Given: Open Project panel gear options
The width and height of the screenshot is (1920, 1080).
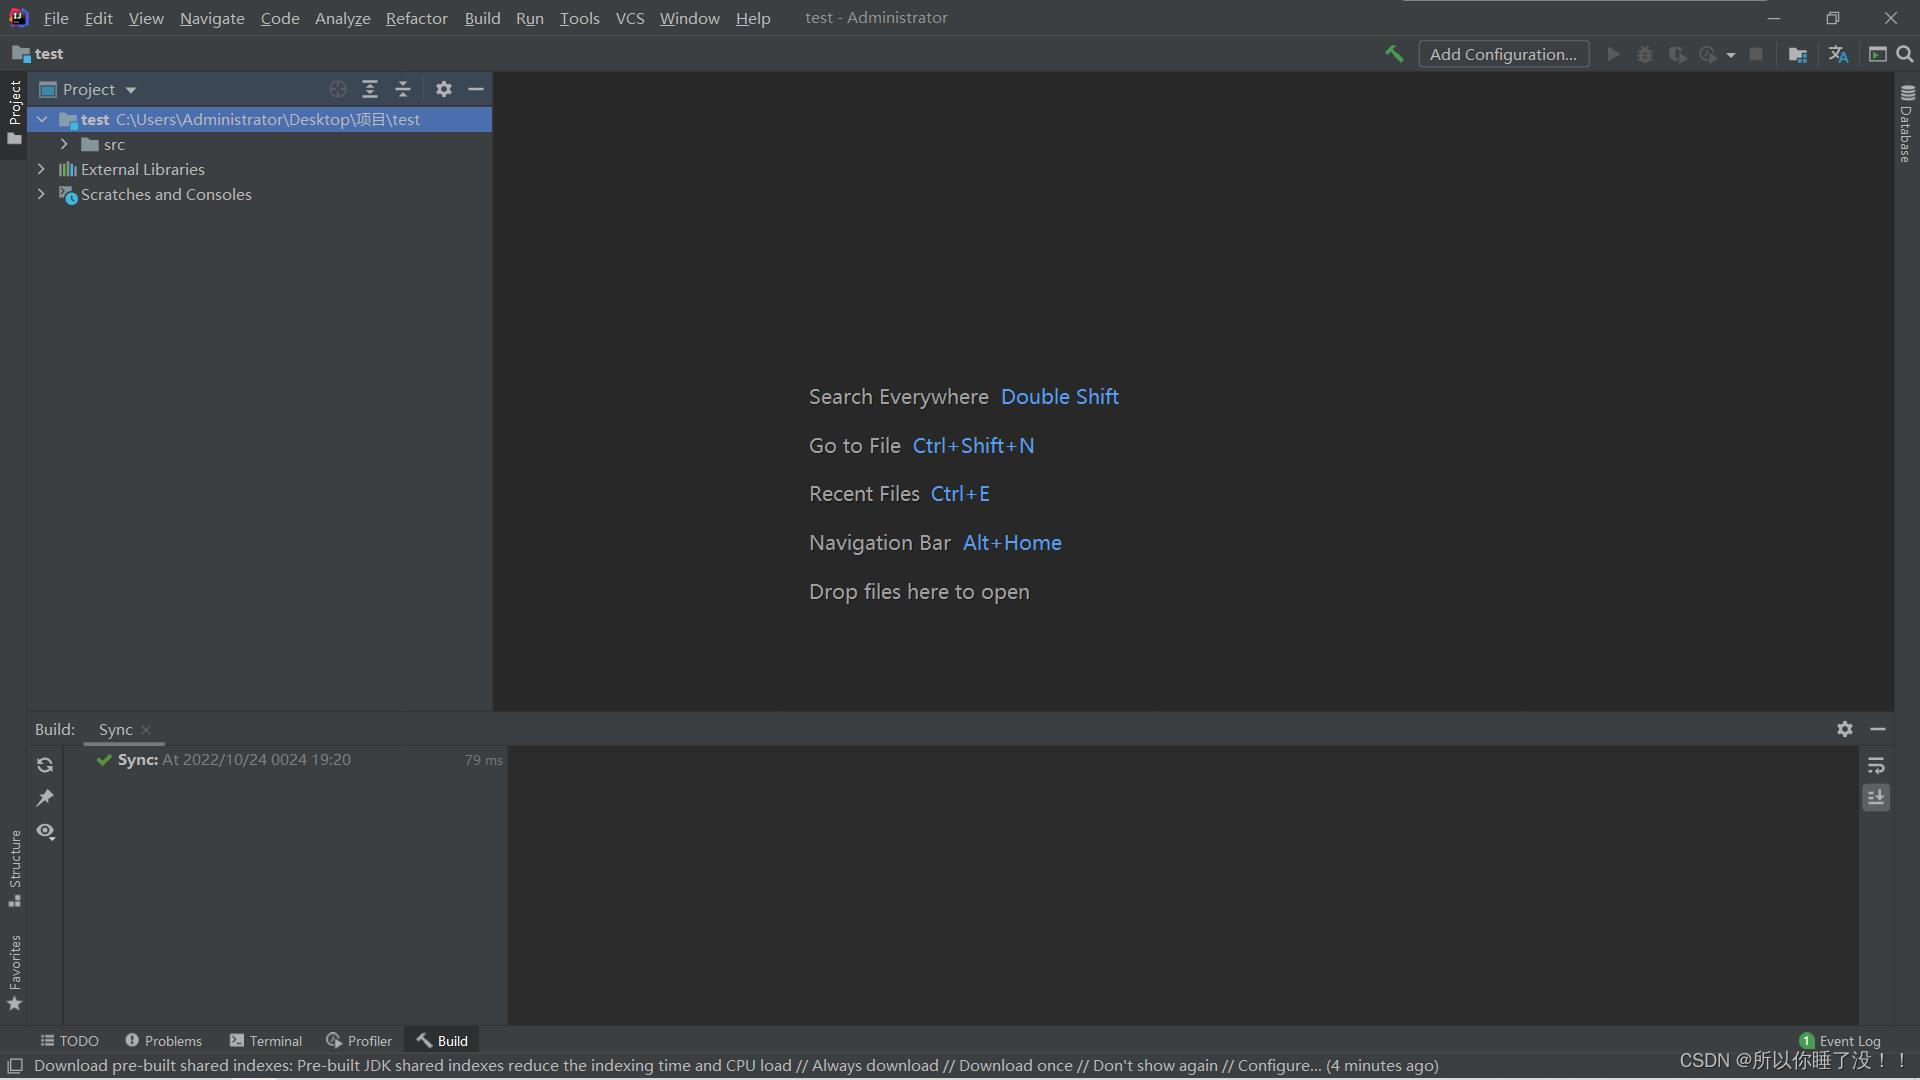Looking at the screenshot, I should [x=444, y=89].
